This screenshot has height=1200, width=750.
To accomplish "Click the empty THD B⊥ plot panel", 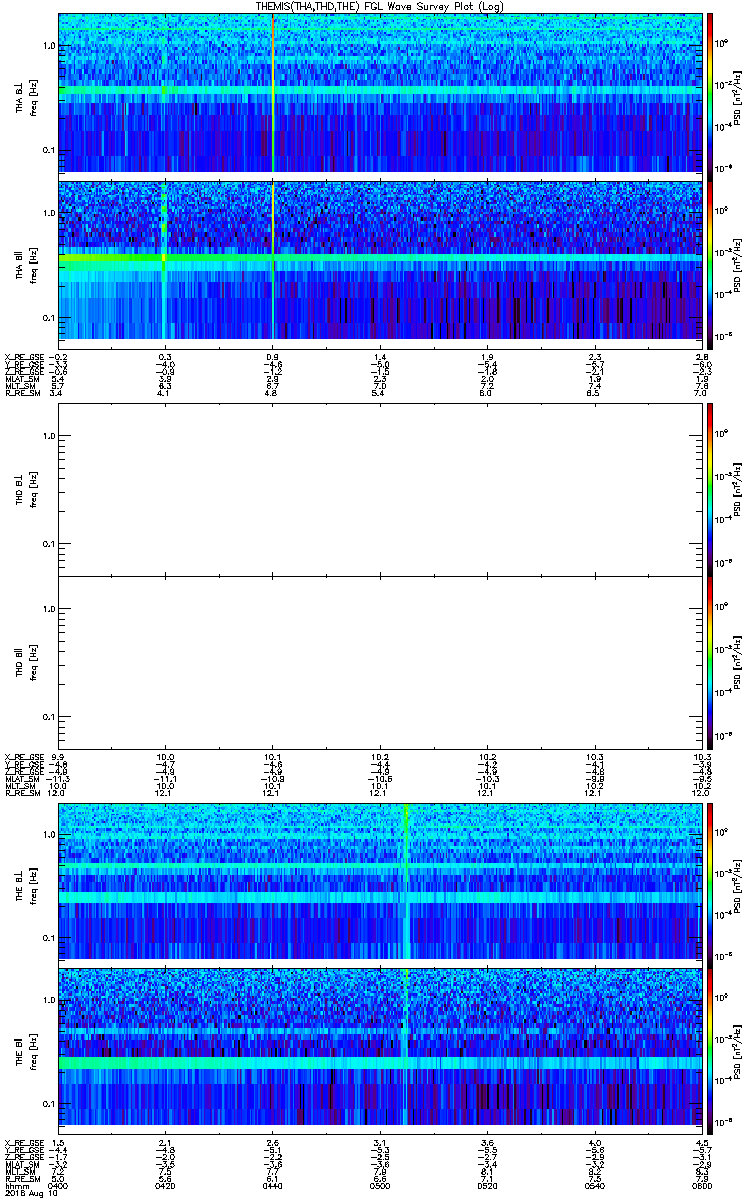I will coord(379,489).
